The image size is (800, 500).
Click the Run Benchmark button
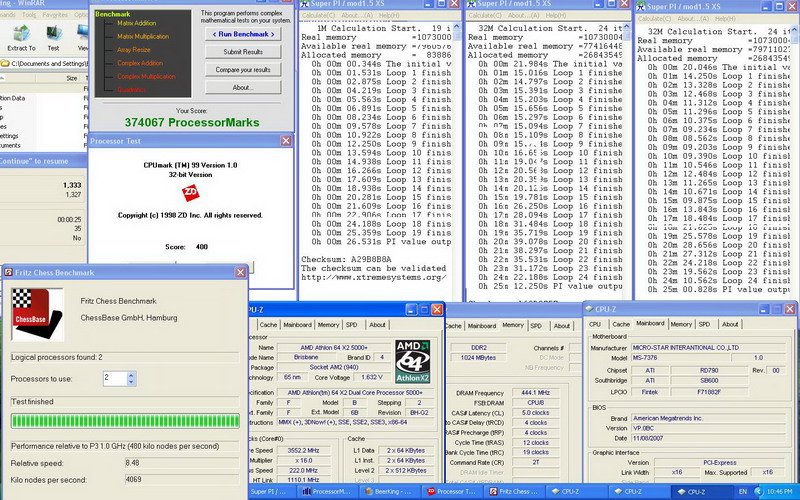[x=243, y=34]
